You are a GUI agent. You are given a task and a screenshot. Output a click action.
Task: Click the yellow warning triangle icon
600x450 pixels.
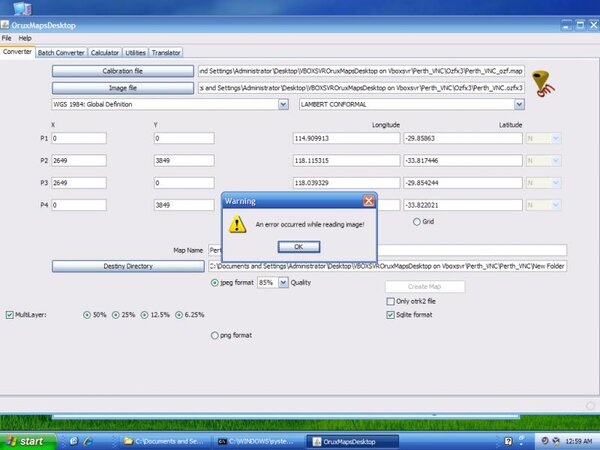[238, 225]
